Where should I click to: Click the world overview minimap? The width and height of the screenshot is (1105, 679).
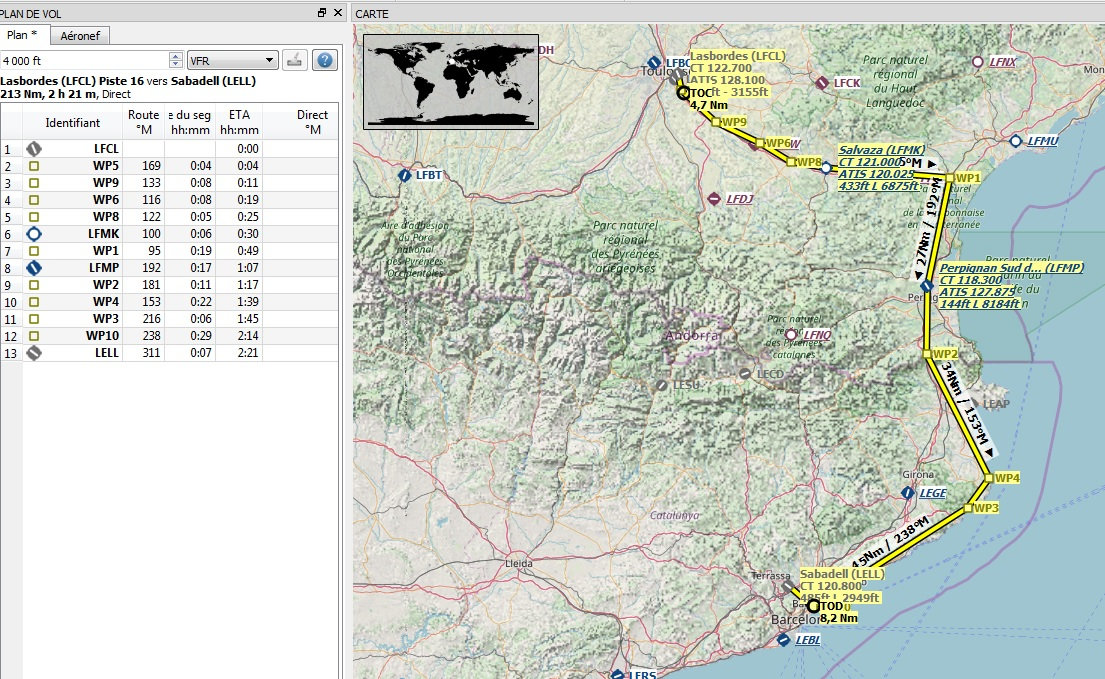tap(450, 81)
